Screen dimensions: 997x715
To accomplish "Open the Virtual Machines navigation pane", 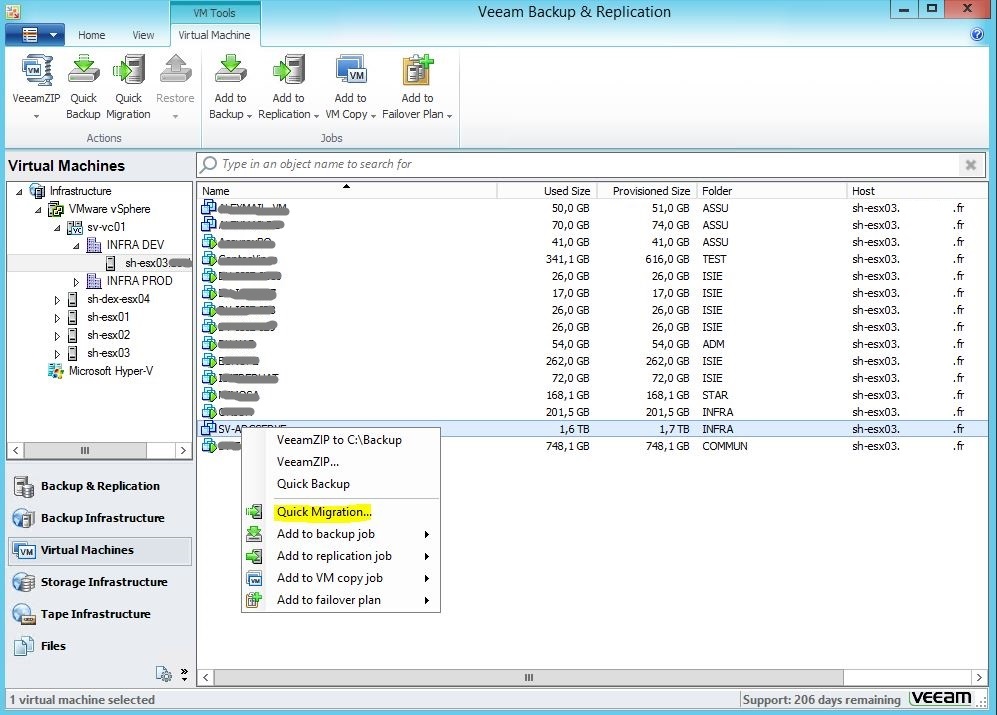I will pos(100,550).
